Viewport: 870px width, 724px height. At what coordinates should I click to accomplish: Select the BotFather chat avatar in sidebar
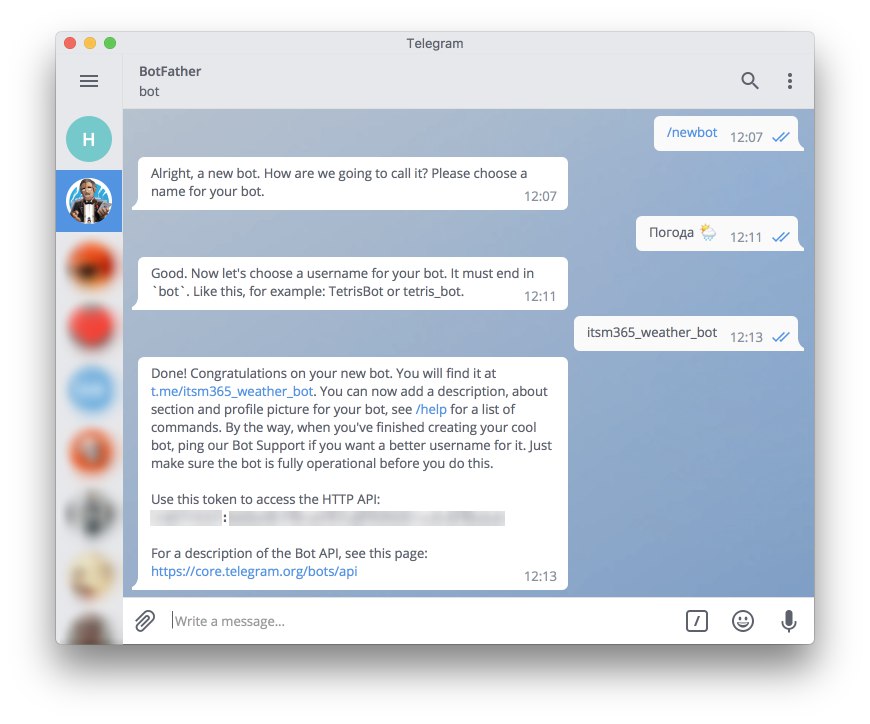tap(89, 201)
